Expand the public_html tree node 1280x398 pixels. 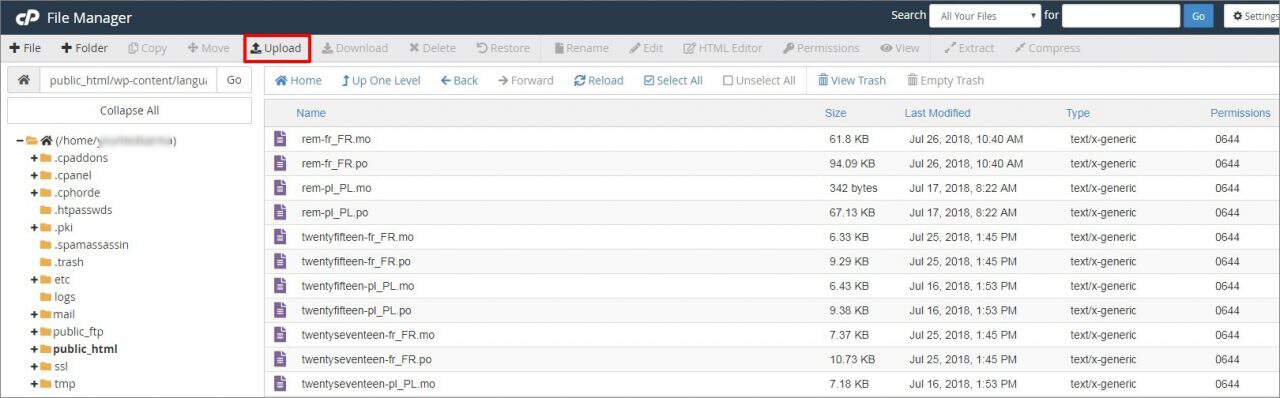34,349
